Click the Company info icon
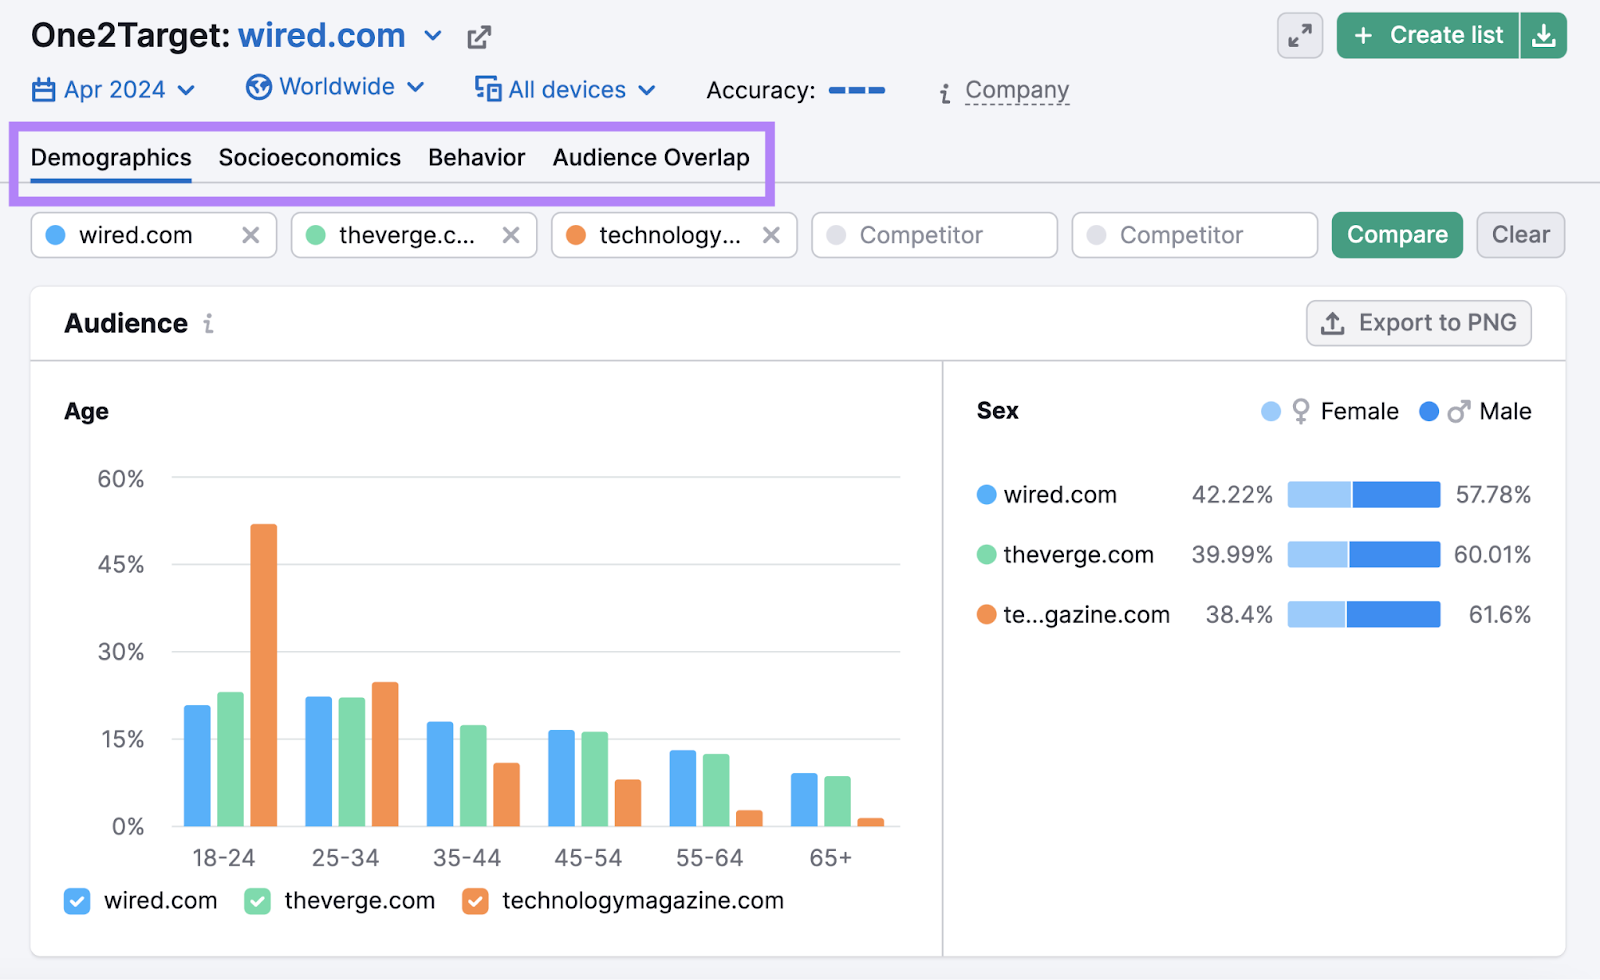Image resolution: width=1600 pixels, height=980 pixels. pyautogui.click(x=944, y=93)
